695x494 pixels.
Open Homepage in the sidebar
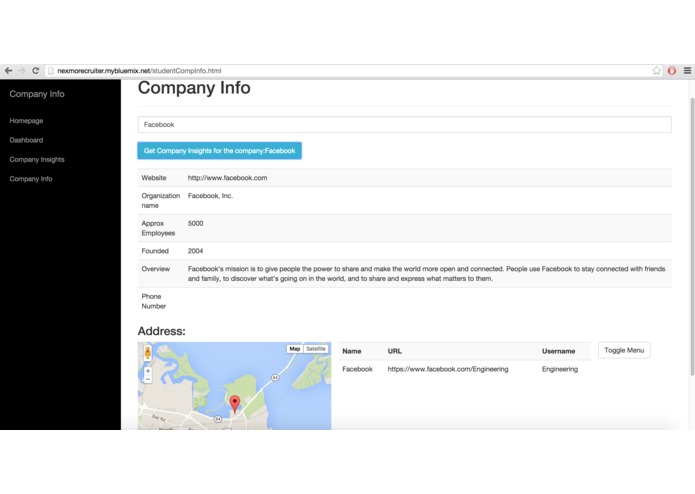tap(26, 121)
